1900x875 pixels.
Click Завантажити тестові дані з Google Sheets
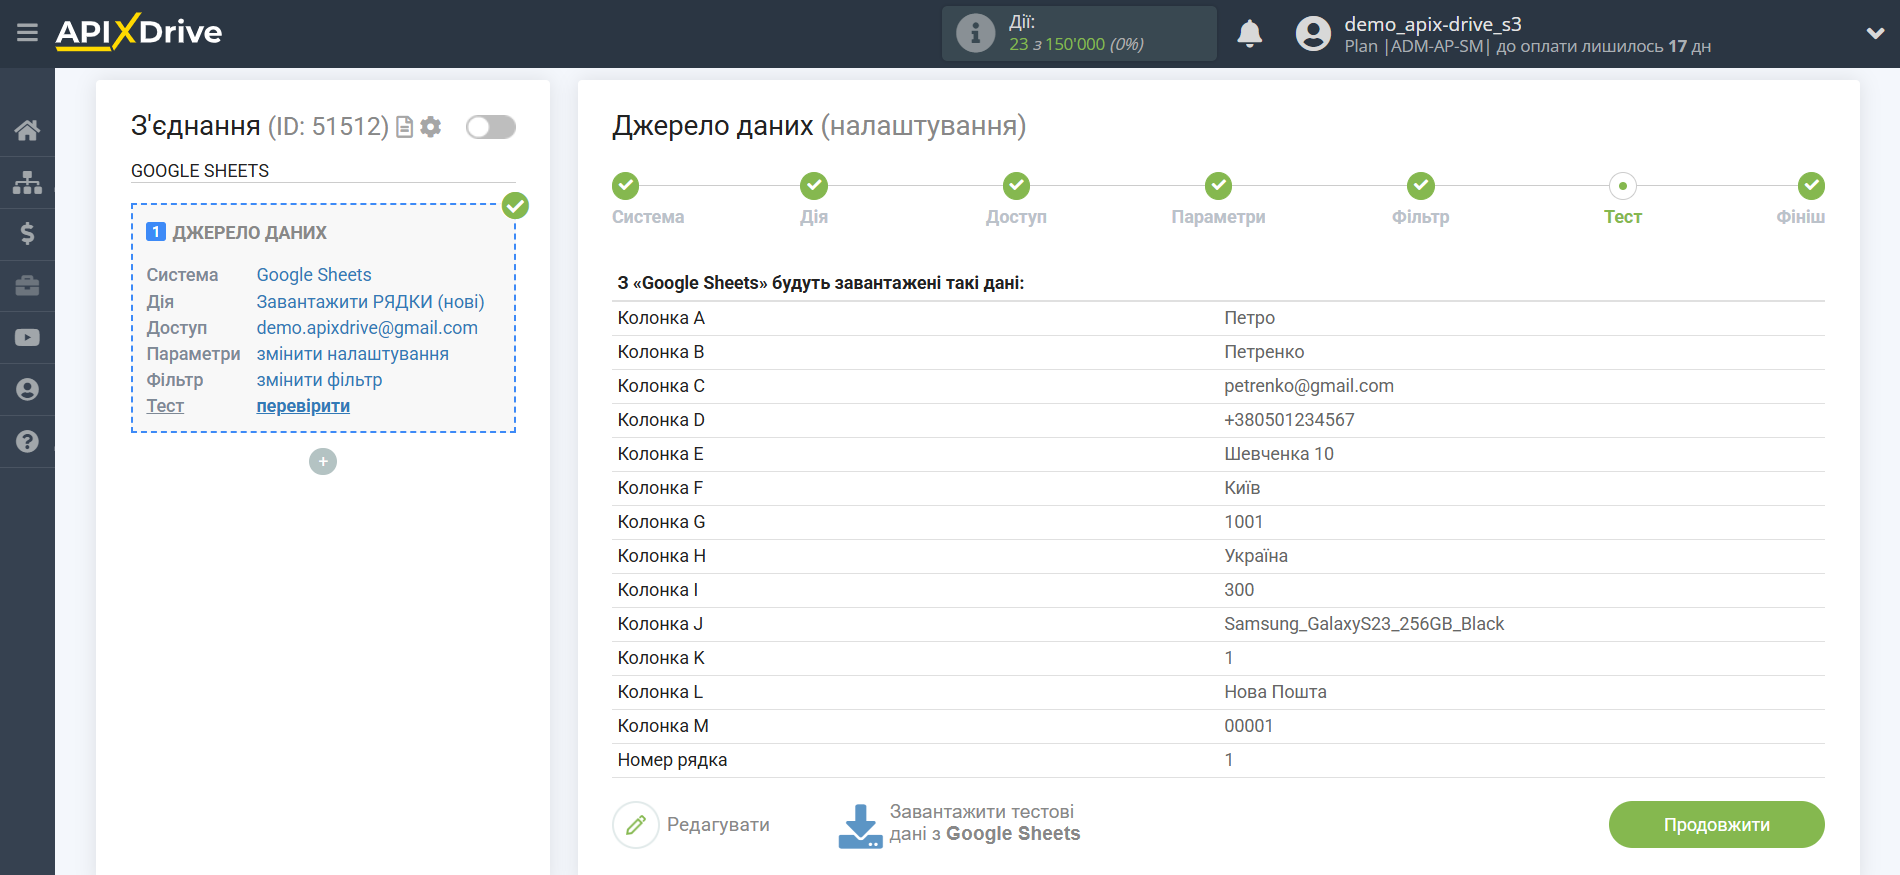click(984, 823)
